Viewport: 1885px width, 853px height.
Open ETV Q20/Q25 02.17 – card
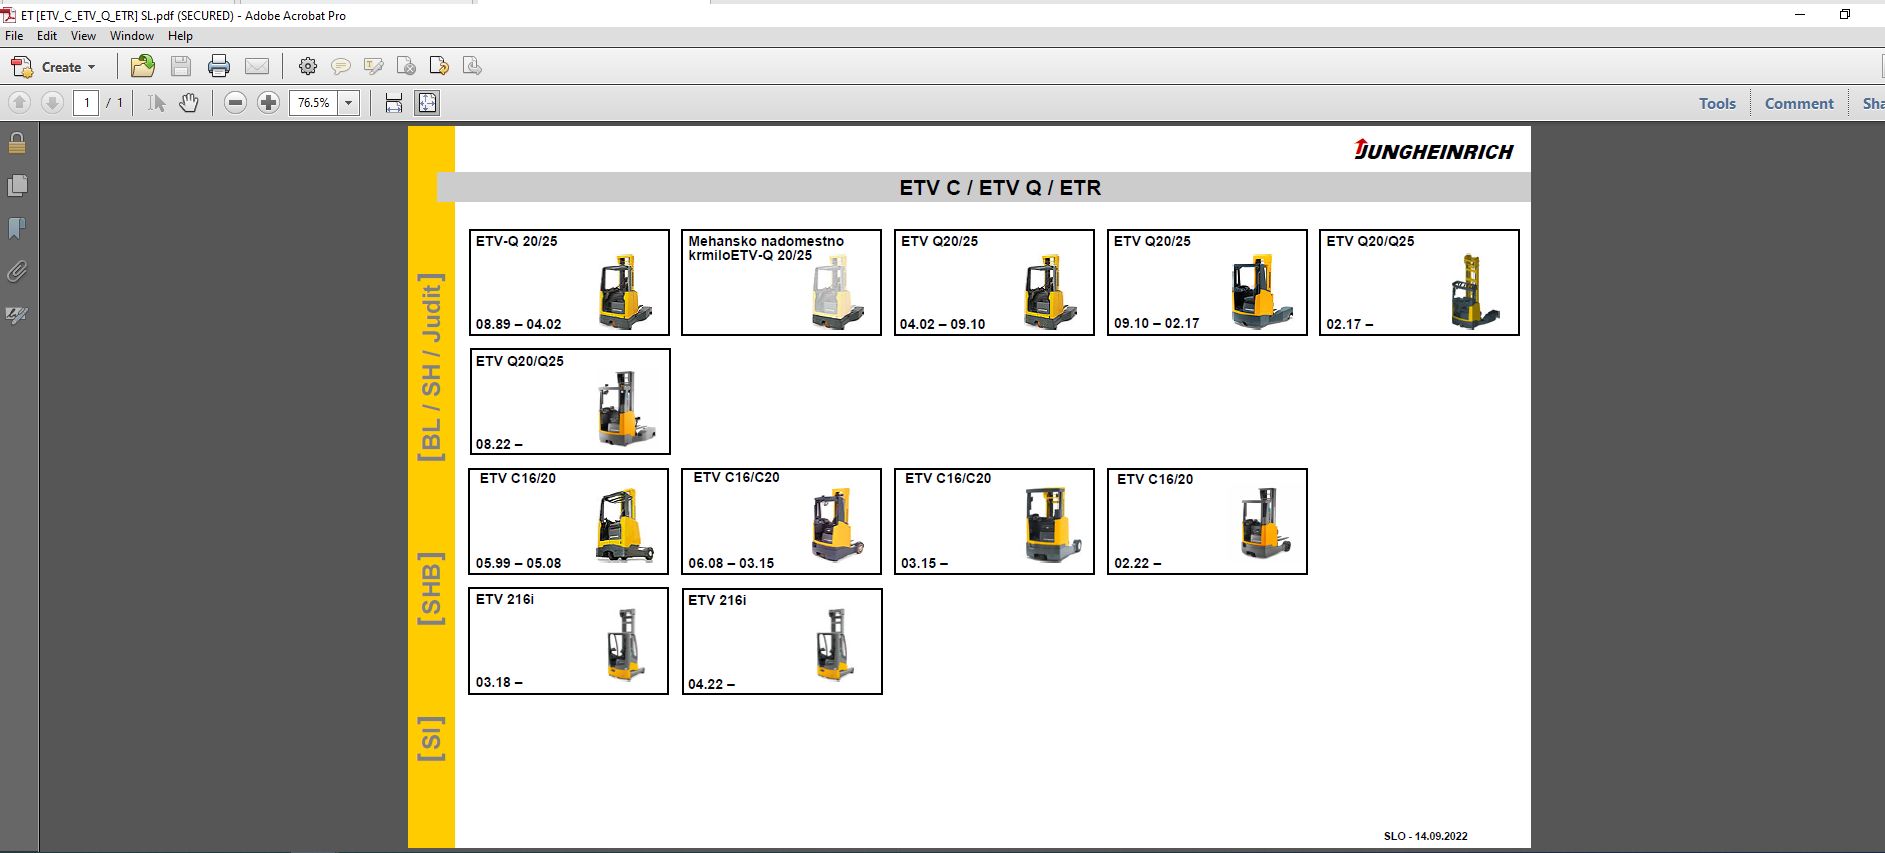(x=1419, y=282)
